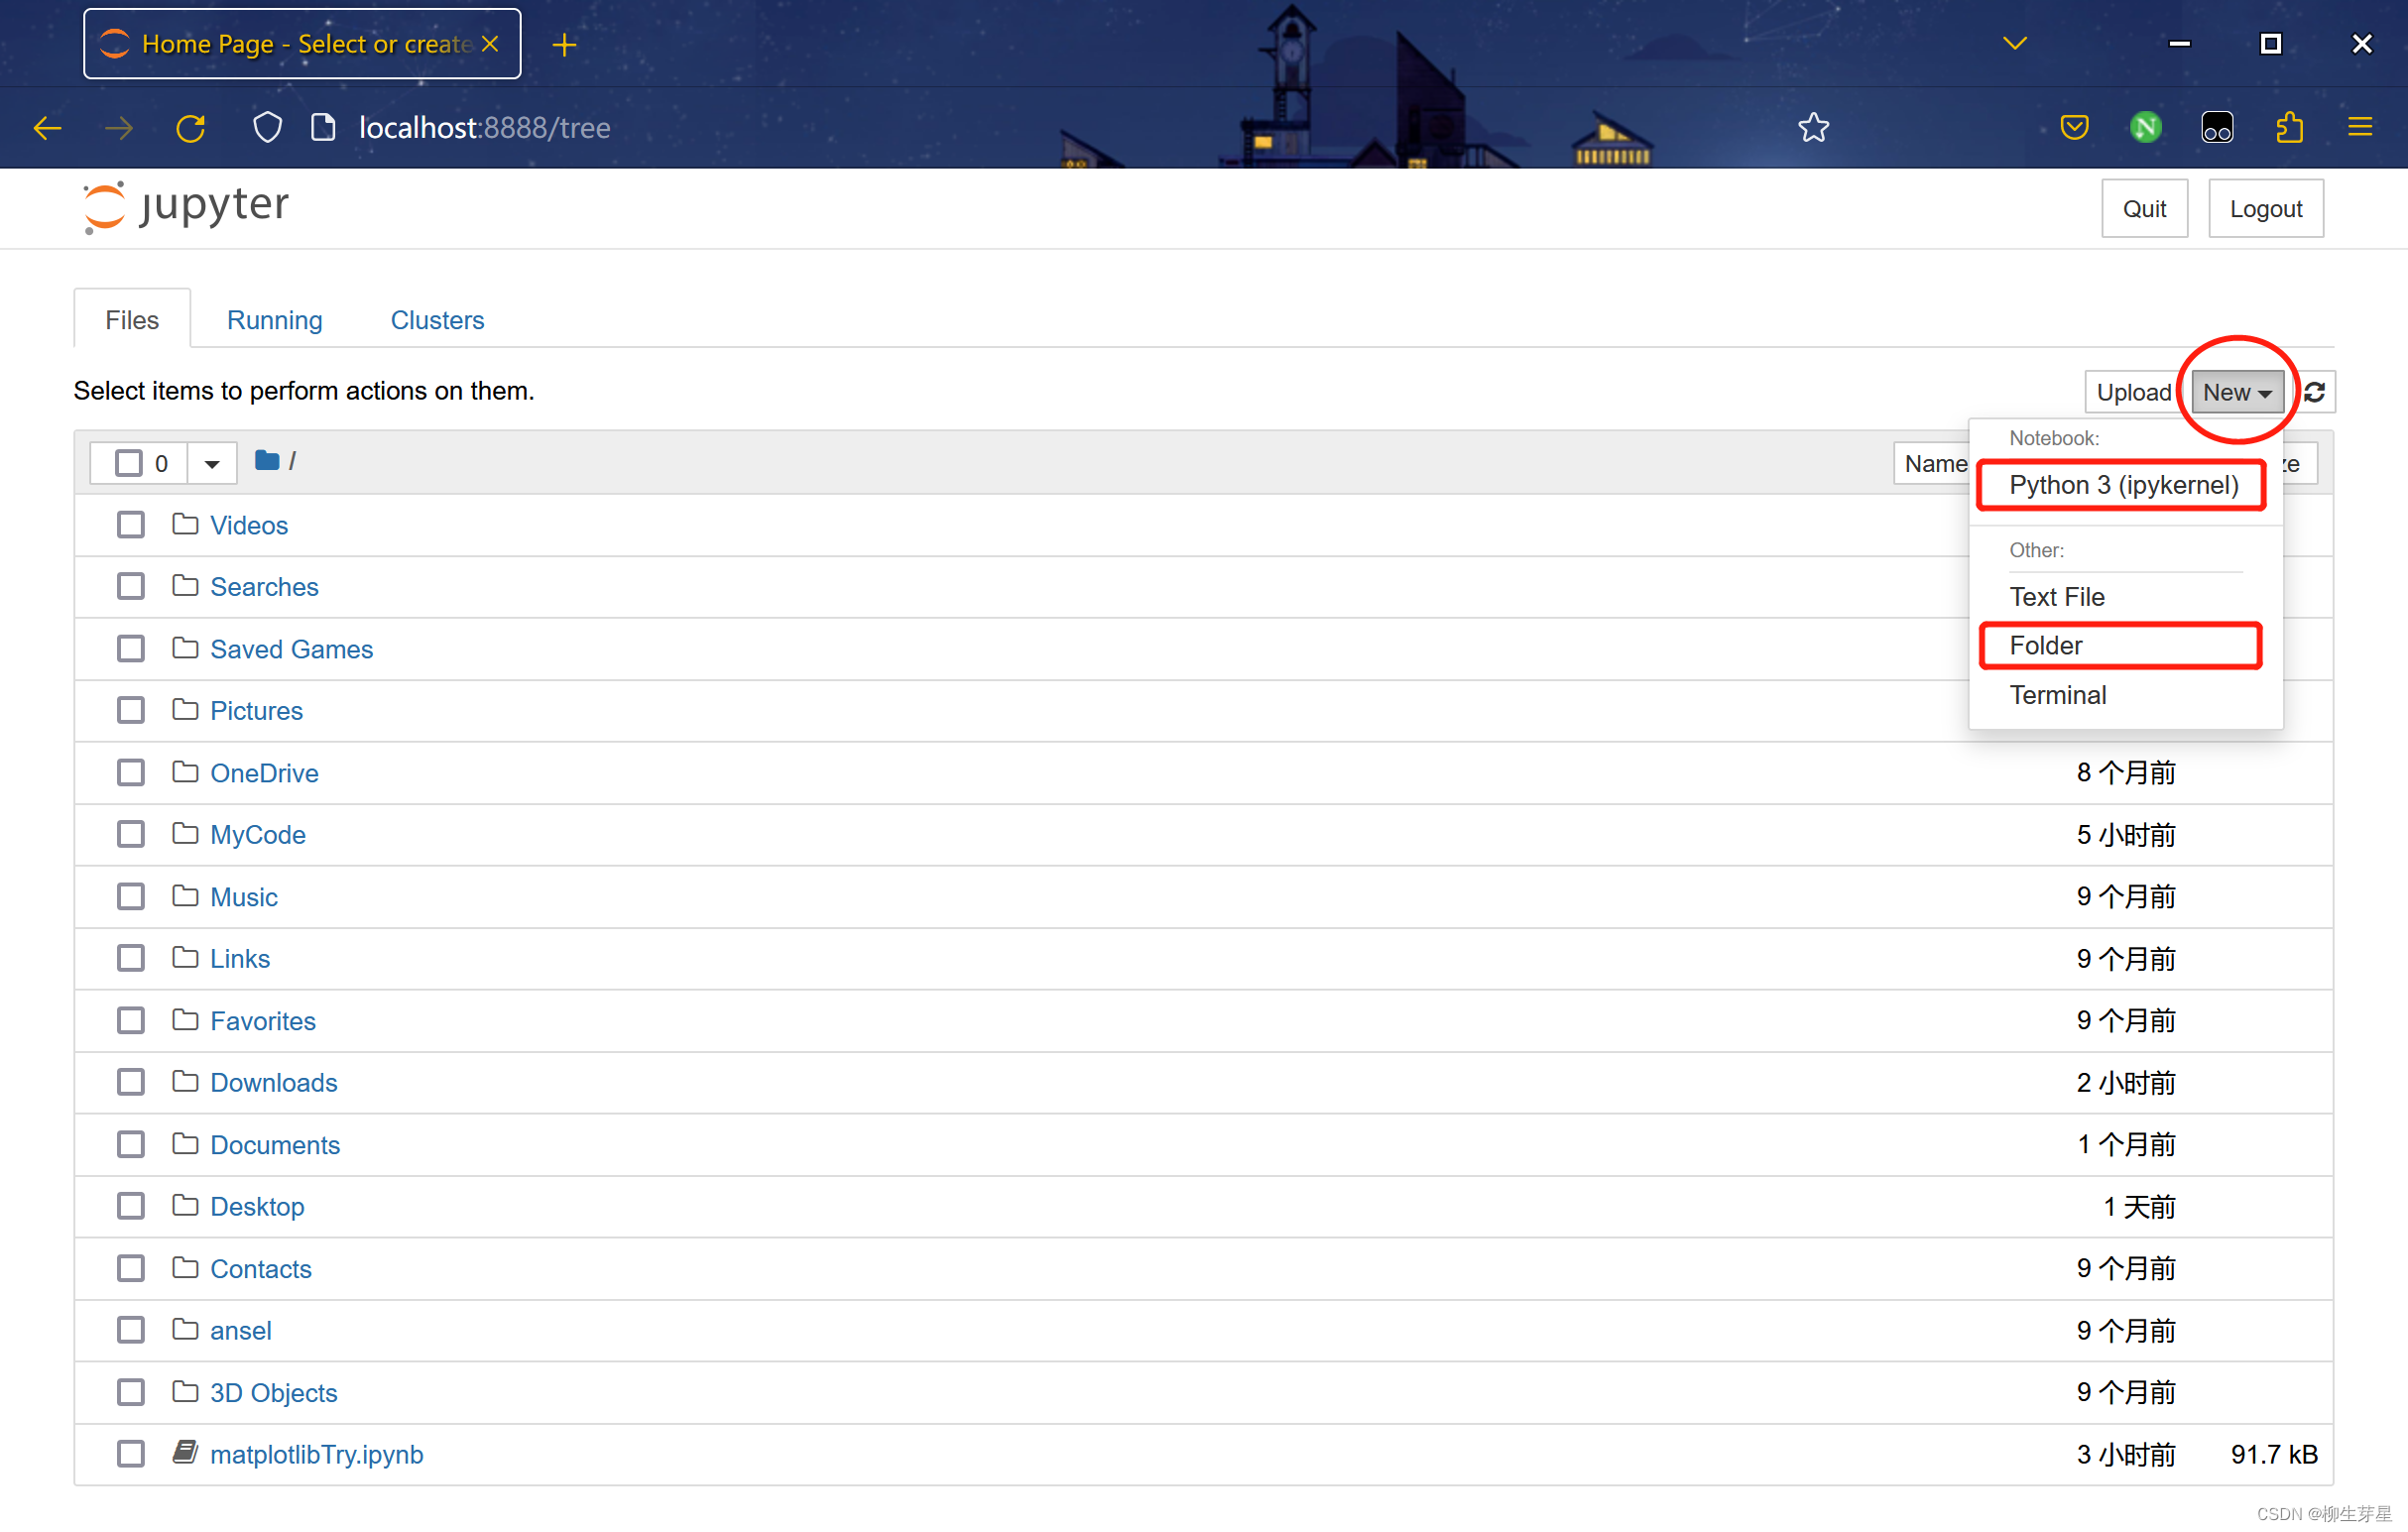Toggle the select-all checkbox in header
Viewport: 2408px width, 1532px height.
[128, 463]
